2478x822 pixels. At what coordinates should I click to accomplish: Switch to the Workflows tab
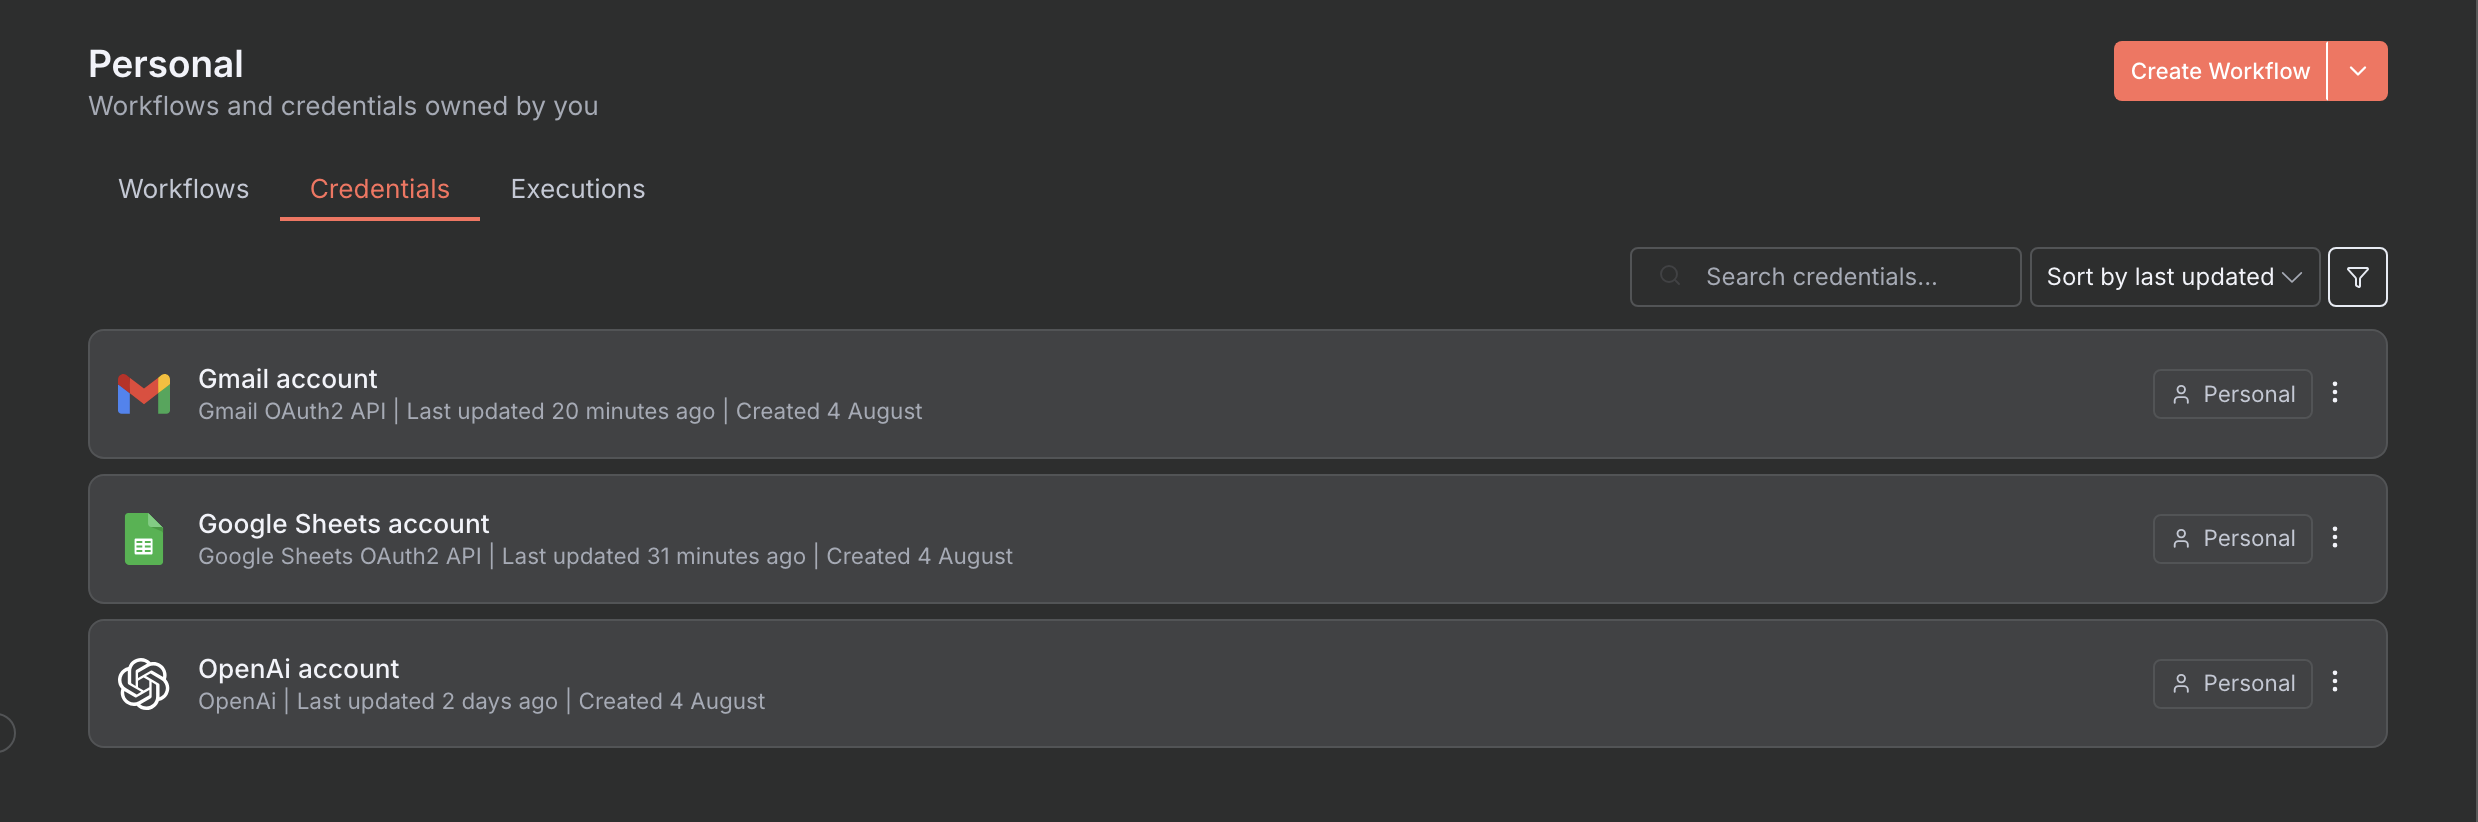[184, 189]
